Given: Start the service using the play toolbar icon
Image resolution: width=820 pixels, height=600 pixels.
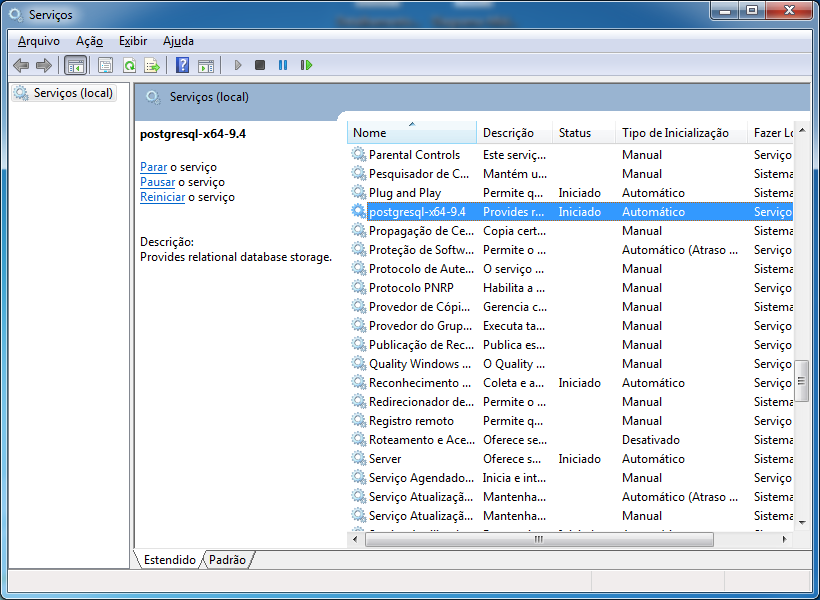Looking at the screenshot, I should click(237, 65).
